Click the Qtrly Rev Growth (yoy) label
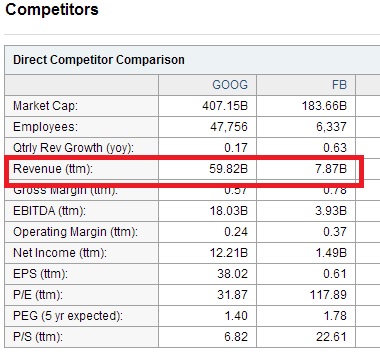 click(x=73, y=148)
